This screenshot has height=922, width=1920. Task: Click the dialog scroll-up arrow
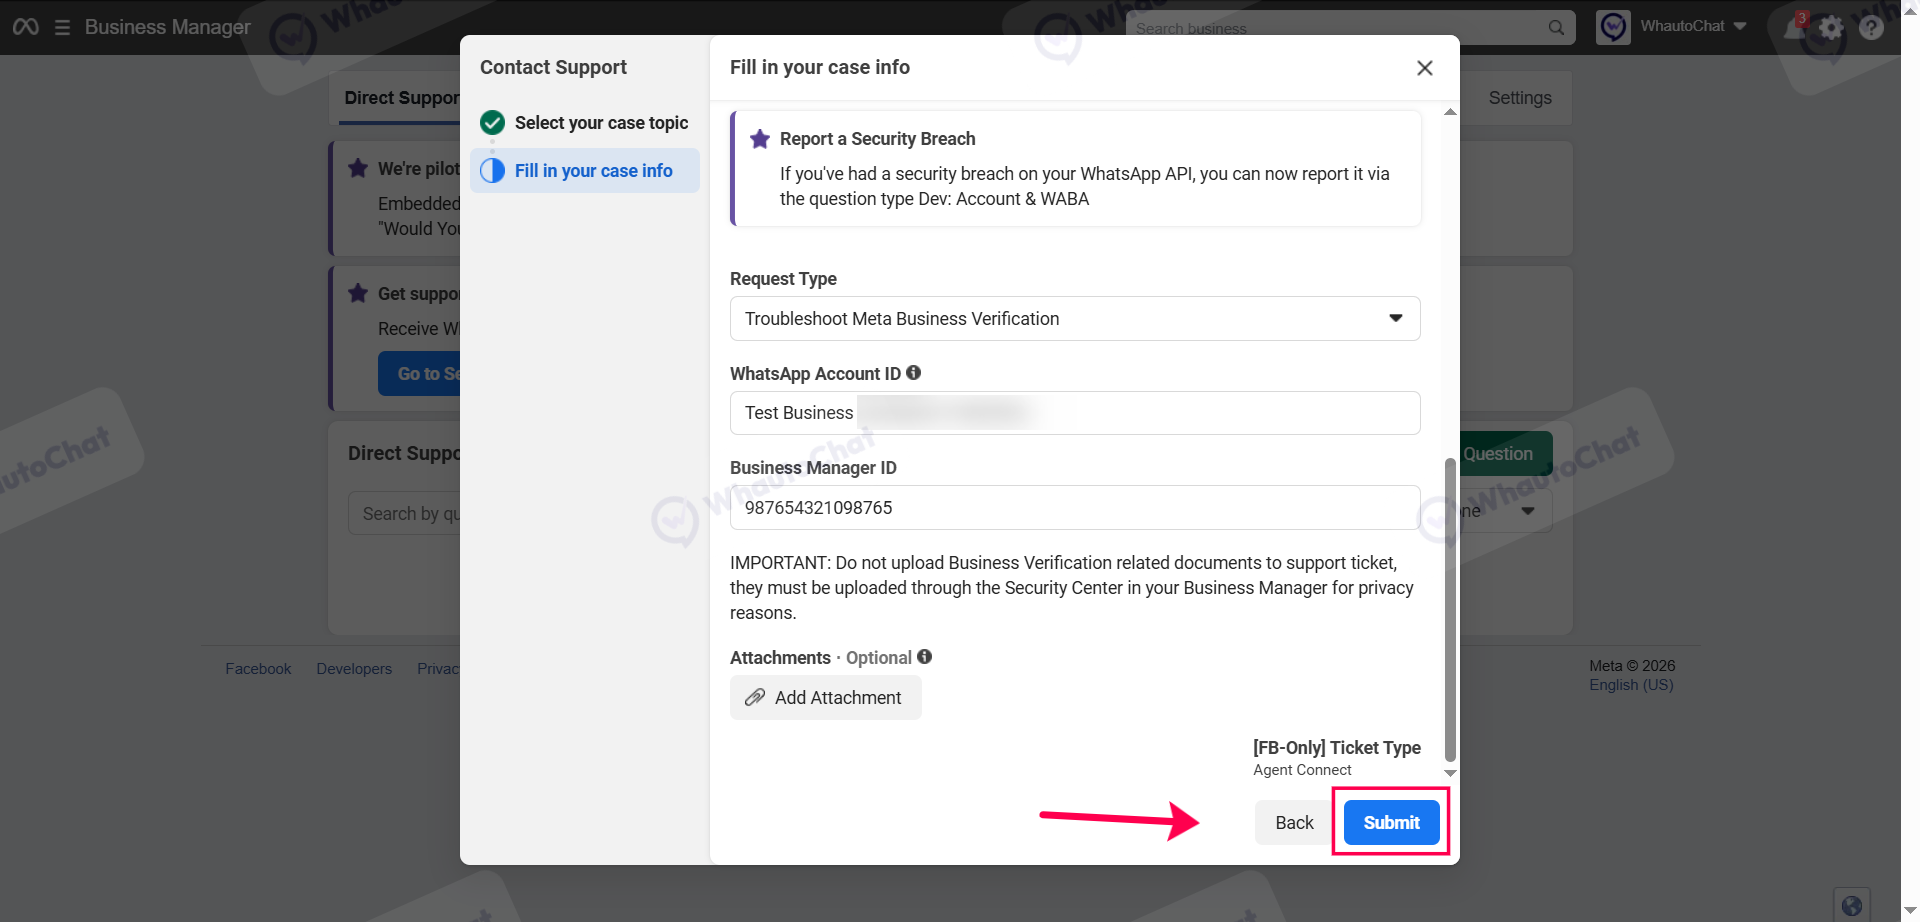pos(1450,112)
